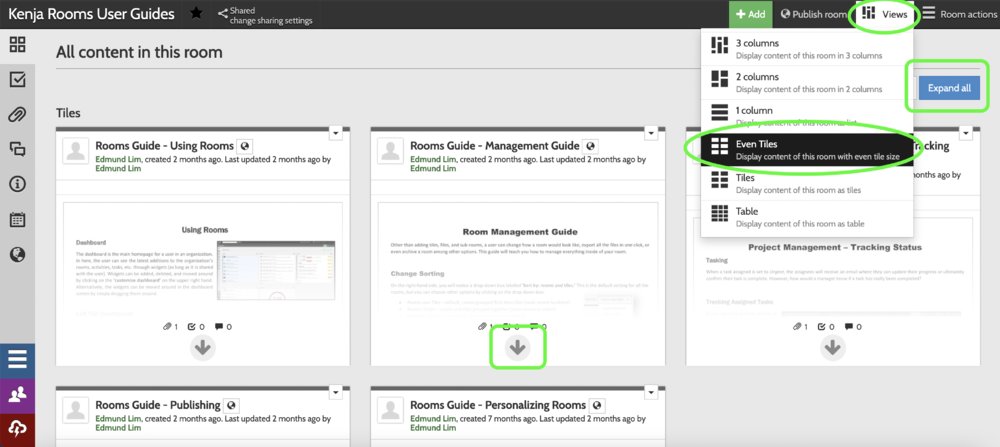Open Rooms Guide - Personalizing Rooms title

coord(498,405)
